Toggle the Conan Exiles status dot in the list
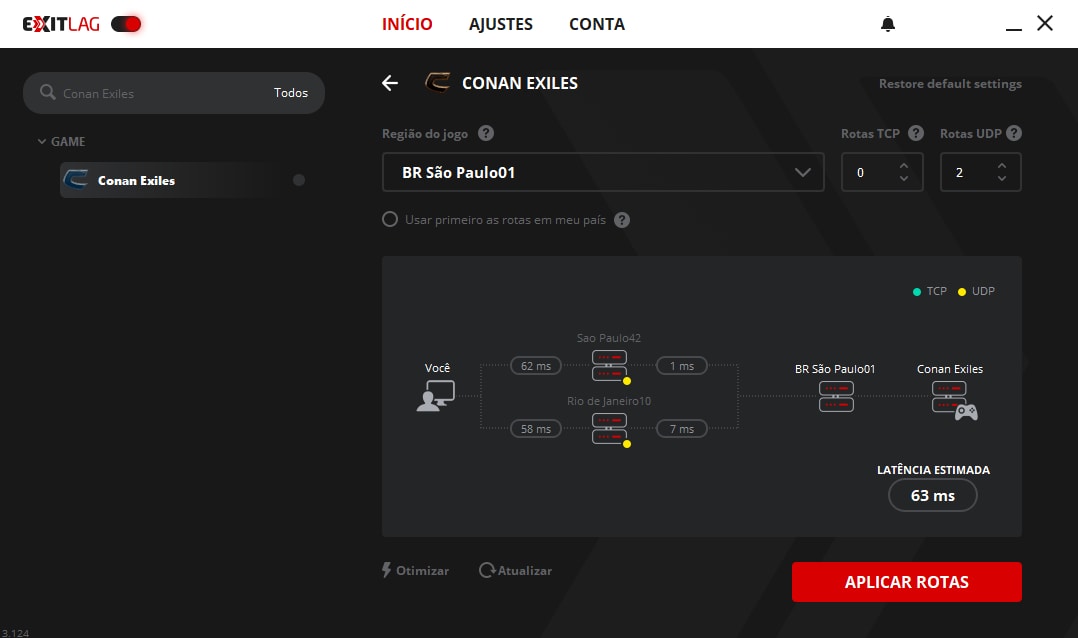 (x=298, y=180)
